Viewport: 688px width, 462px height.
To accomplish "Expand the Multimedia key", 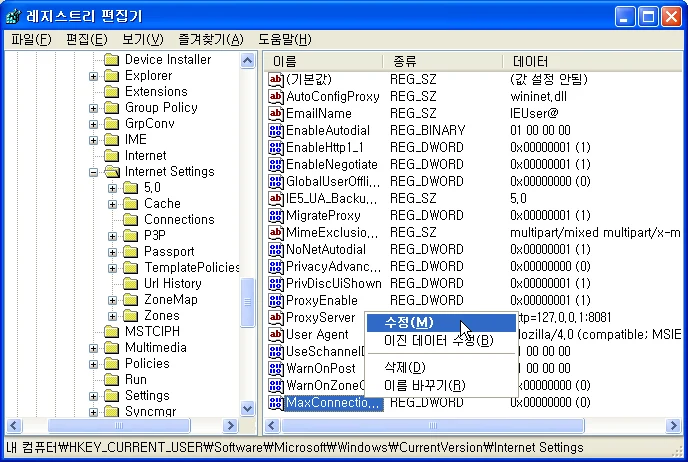I will tap(93, 348).
